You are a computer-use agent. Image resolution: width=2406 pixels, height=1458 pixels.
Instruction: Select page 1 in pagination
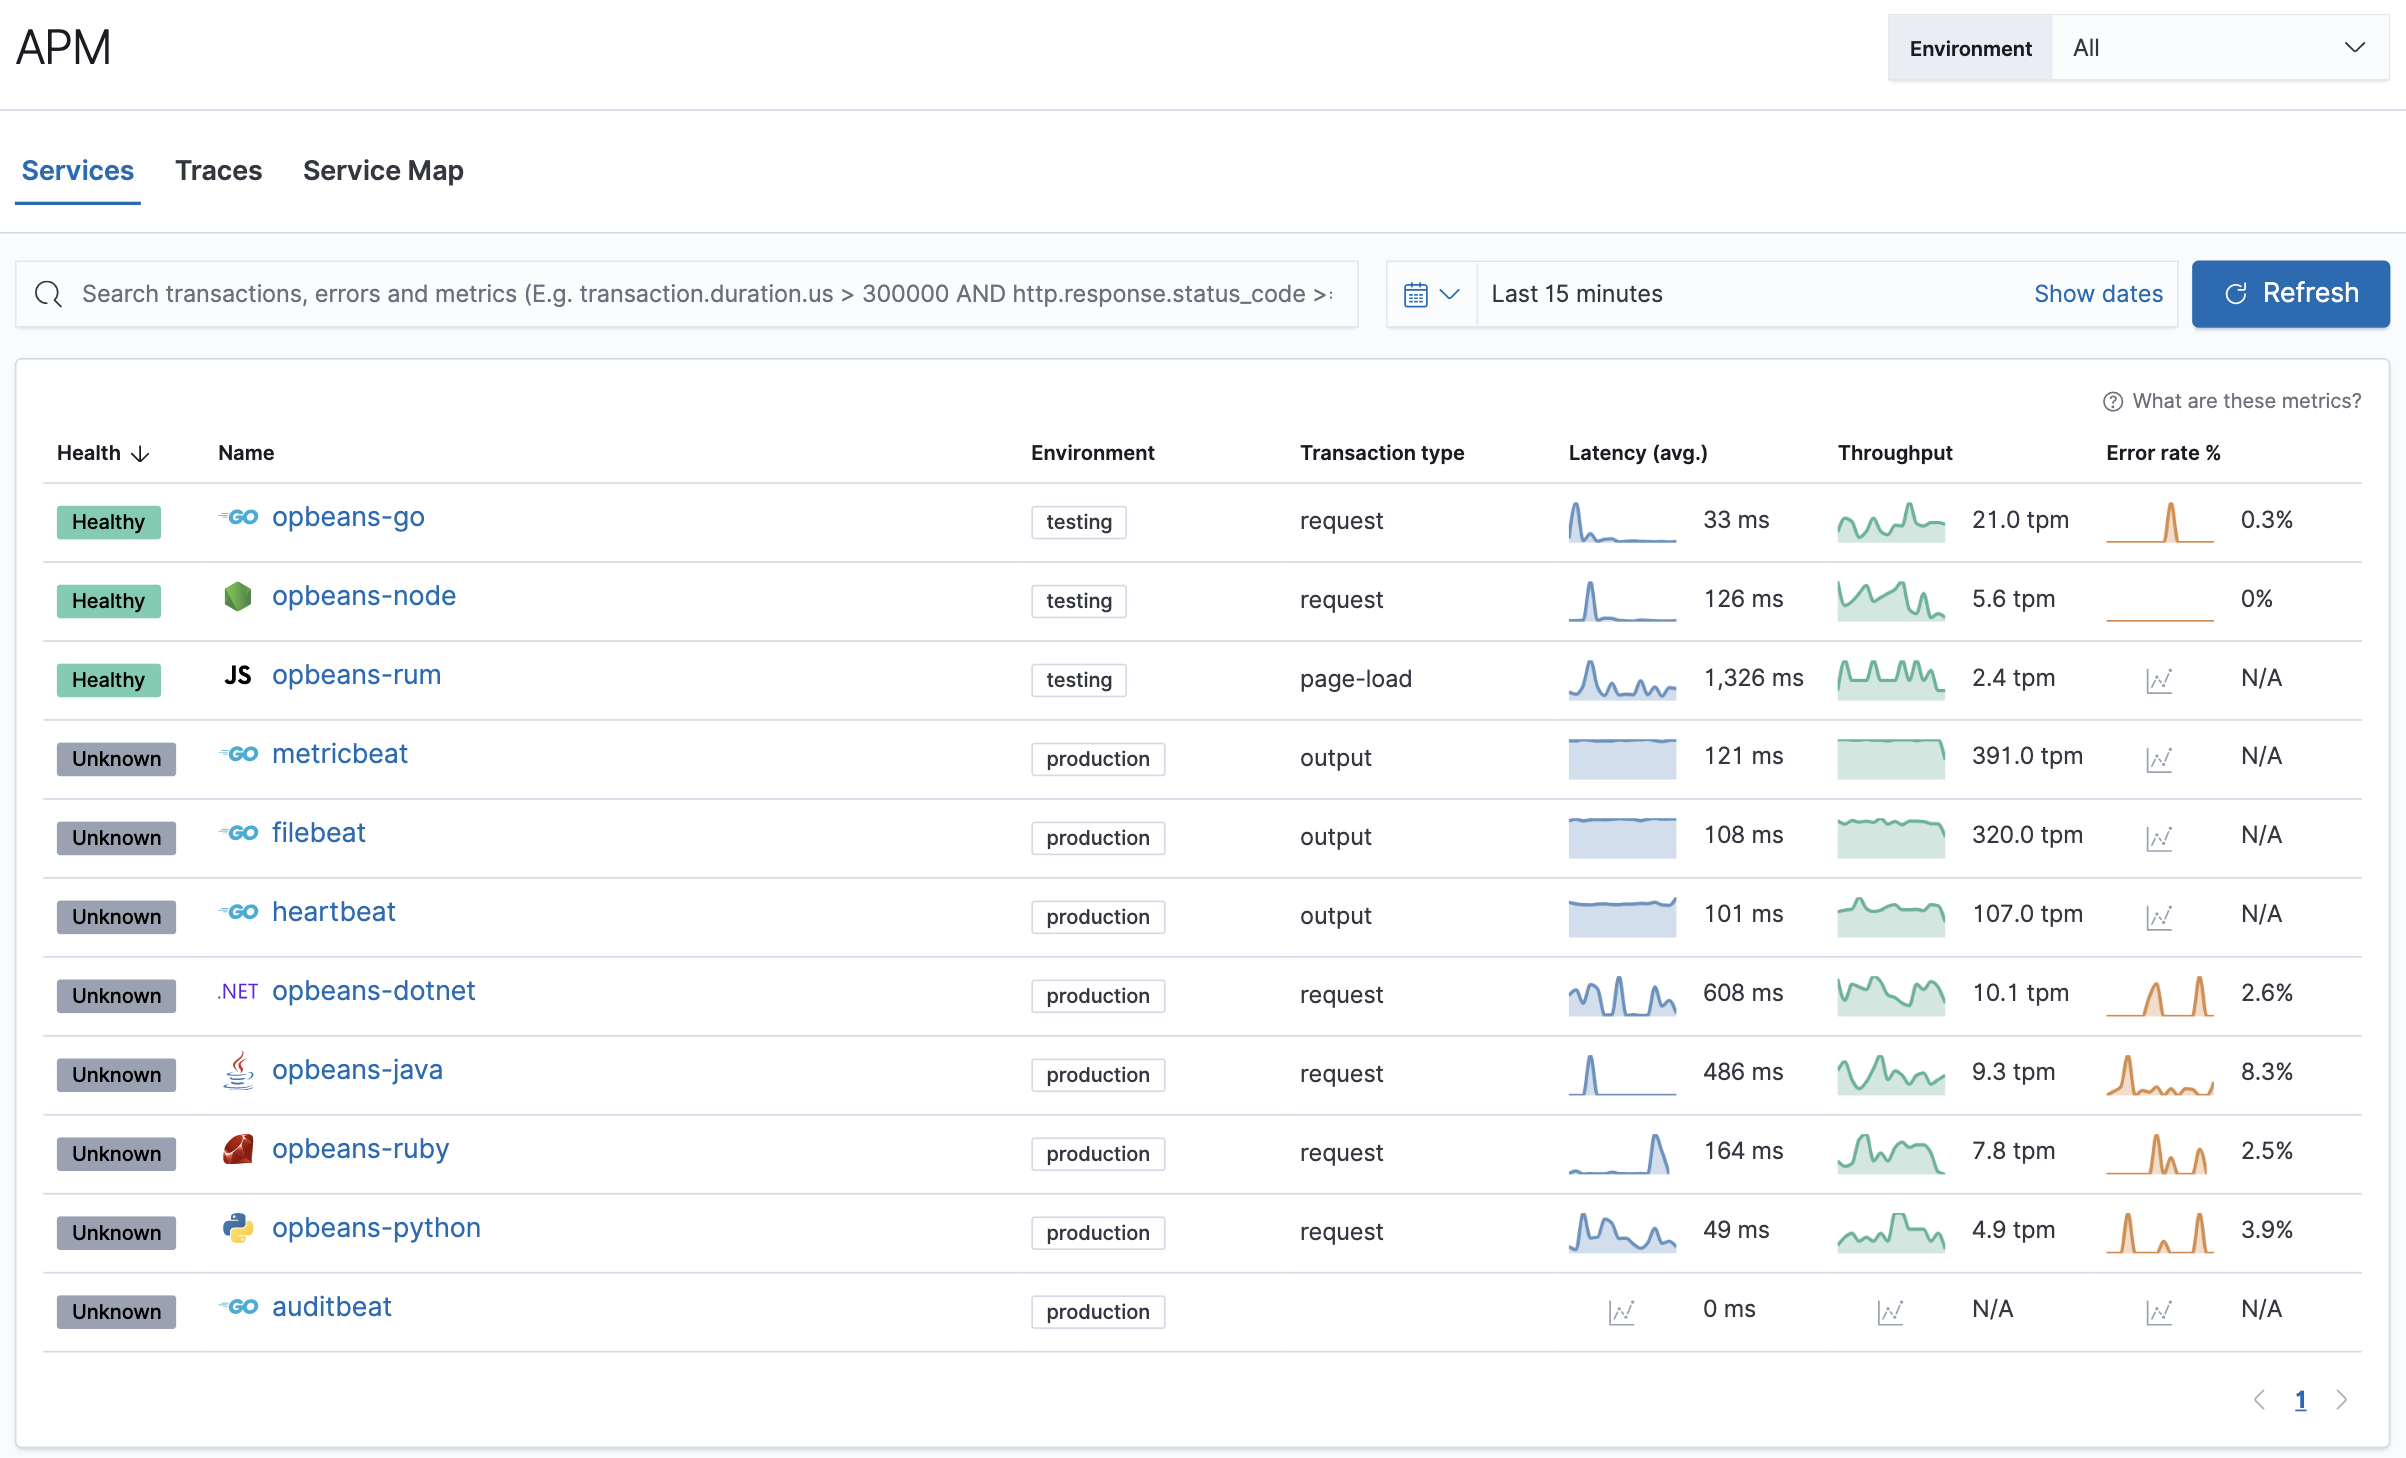(x=2301, y=1400)
